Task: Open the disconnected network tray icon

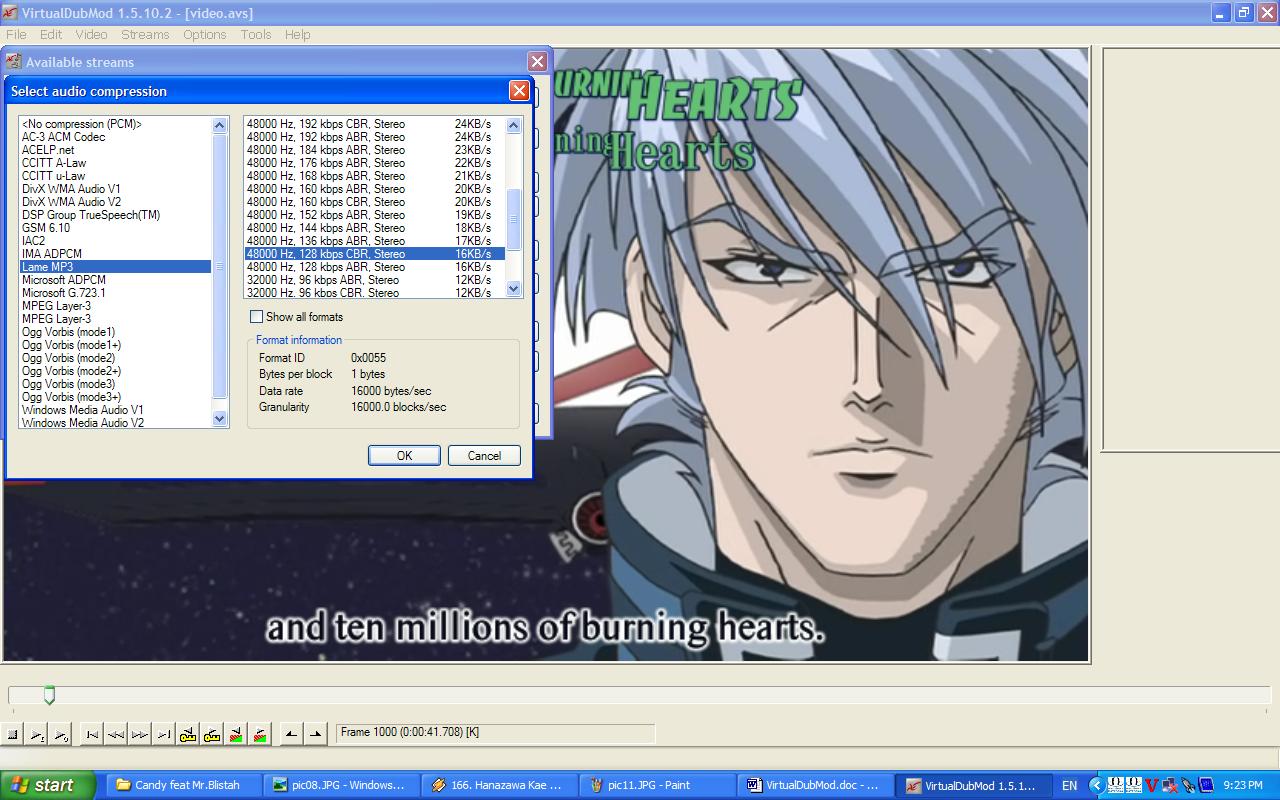Action: click(x=1171, y=785)
